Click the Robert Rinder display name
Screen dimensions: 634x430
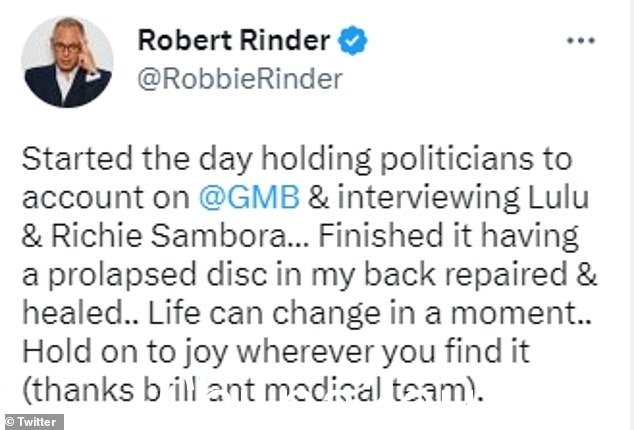(x=234, y=40)
